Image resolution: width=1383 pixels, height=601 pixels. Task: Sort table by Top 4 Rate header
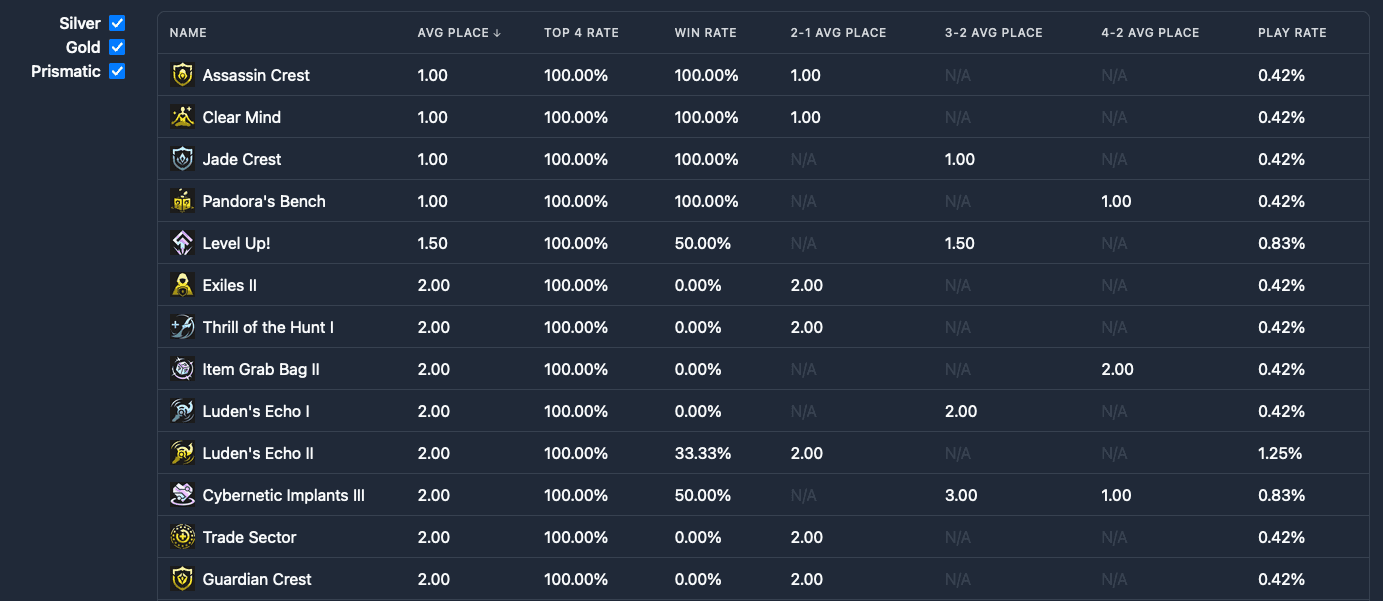pyautogui.click(x=581, y=33)
